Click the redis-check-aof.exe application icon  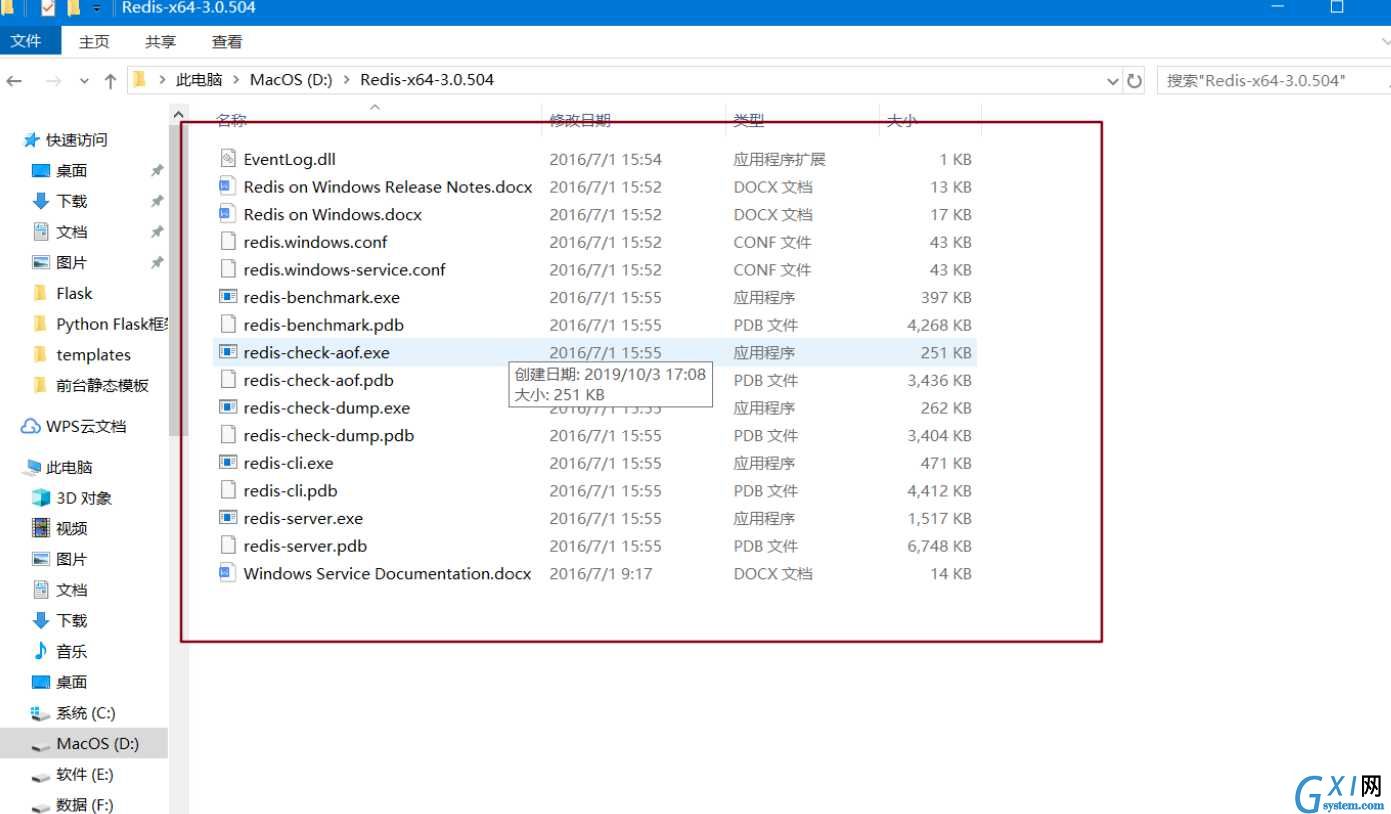point(227,352)
